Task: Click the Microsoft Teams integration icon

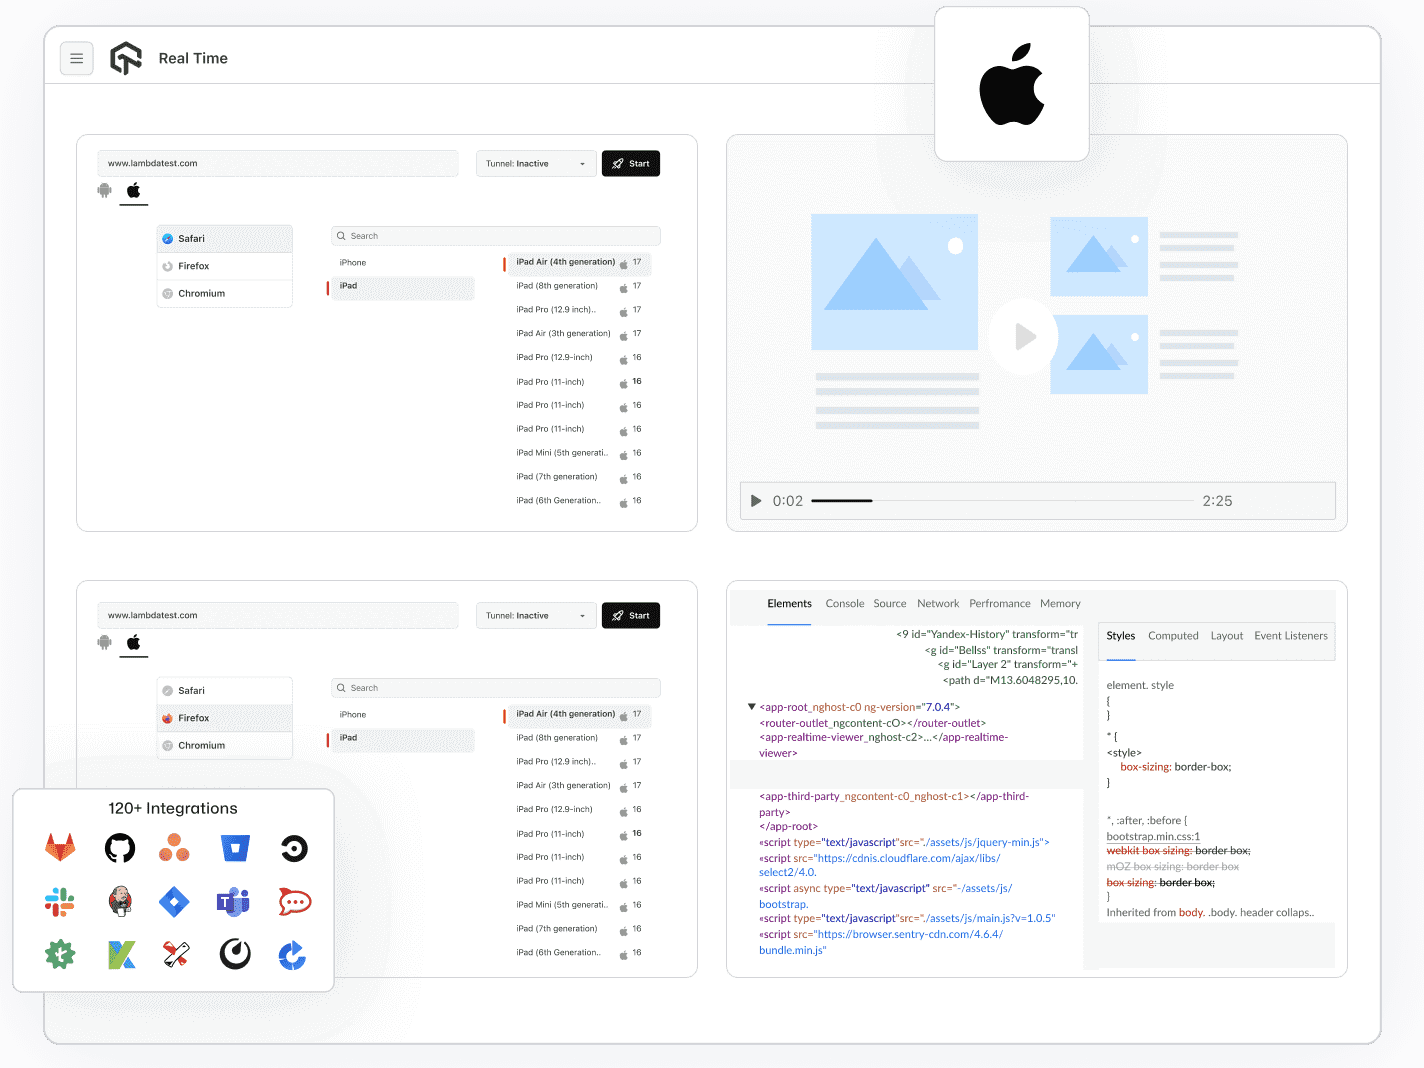Action: [x=234, y=902]
